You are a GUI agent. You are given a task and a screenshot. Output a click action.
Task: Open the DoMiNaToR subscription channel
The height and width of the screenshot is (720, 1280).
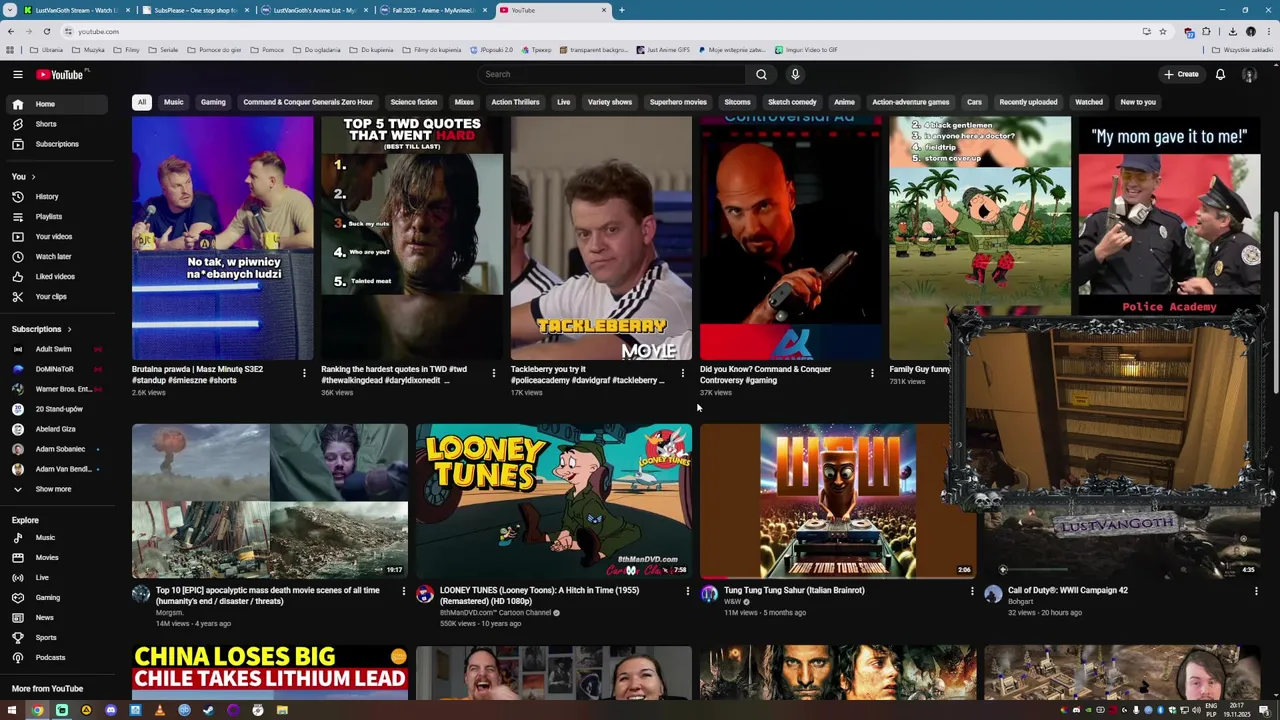(x=58, y=369)
